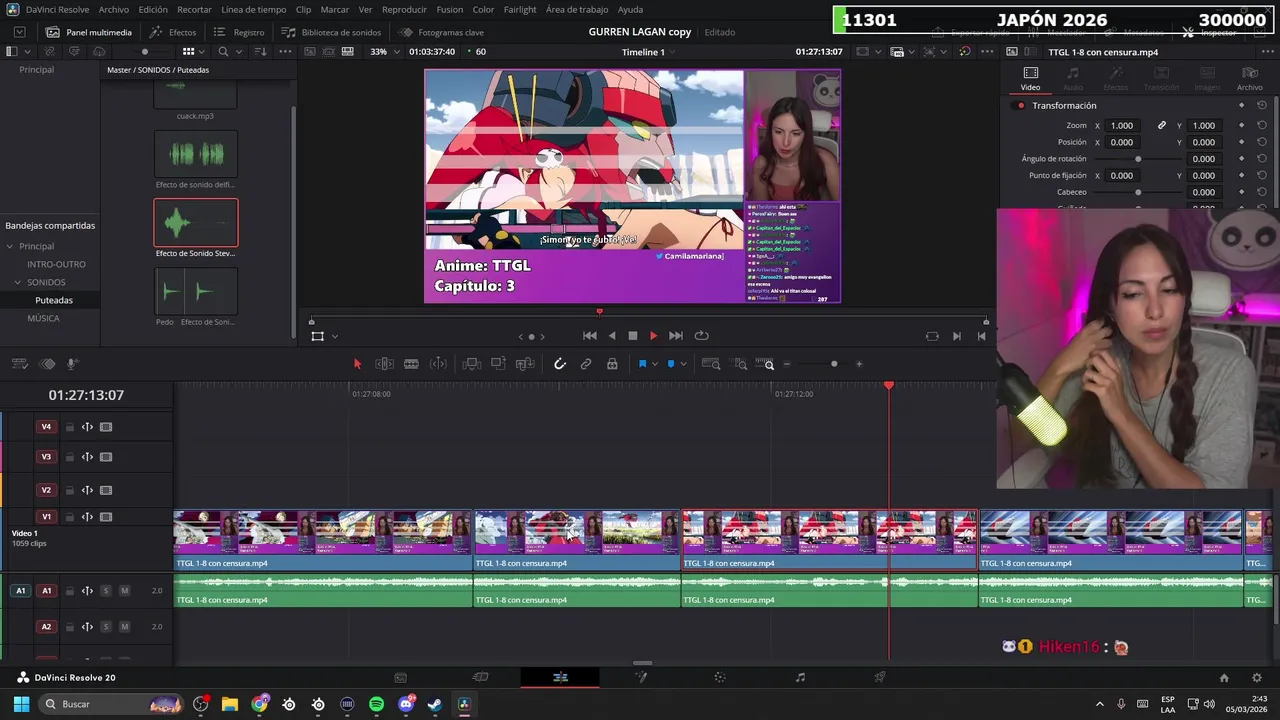Click the Insert Clip edit icon
Viewport: 1280px width, 720px height.
[472, 364]
